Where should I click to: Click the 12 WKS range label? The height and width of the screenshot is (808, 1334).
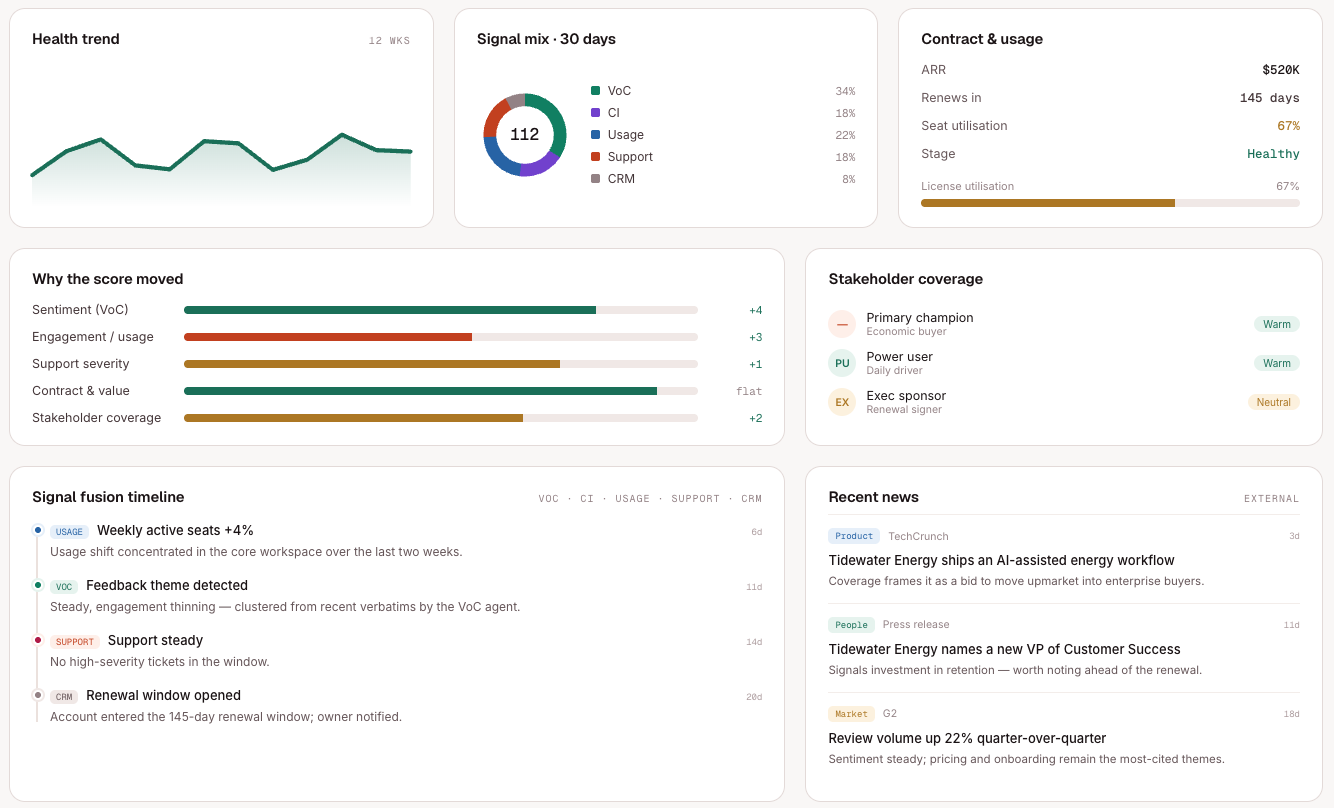pos(389,41)
